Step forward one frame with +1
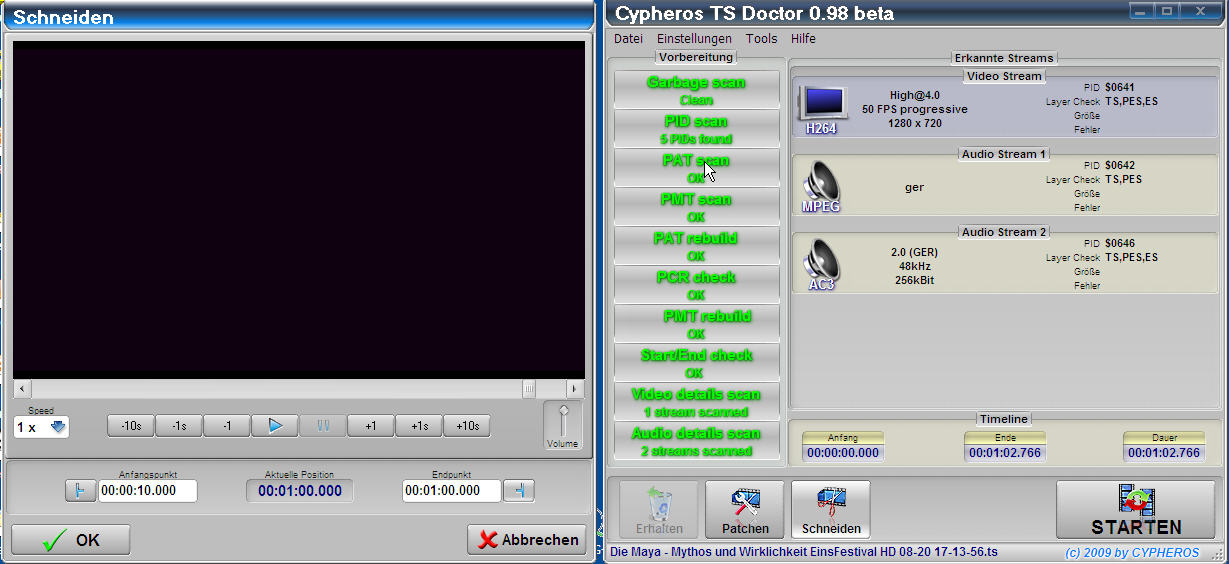This screenshot has height=564, width=1229. (x=371, y=426)
